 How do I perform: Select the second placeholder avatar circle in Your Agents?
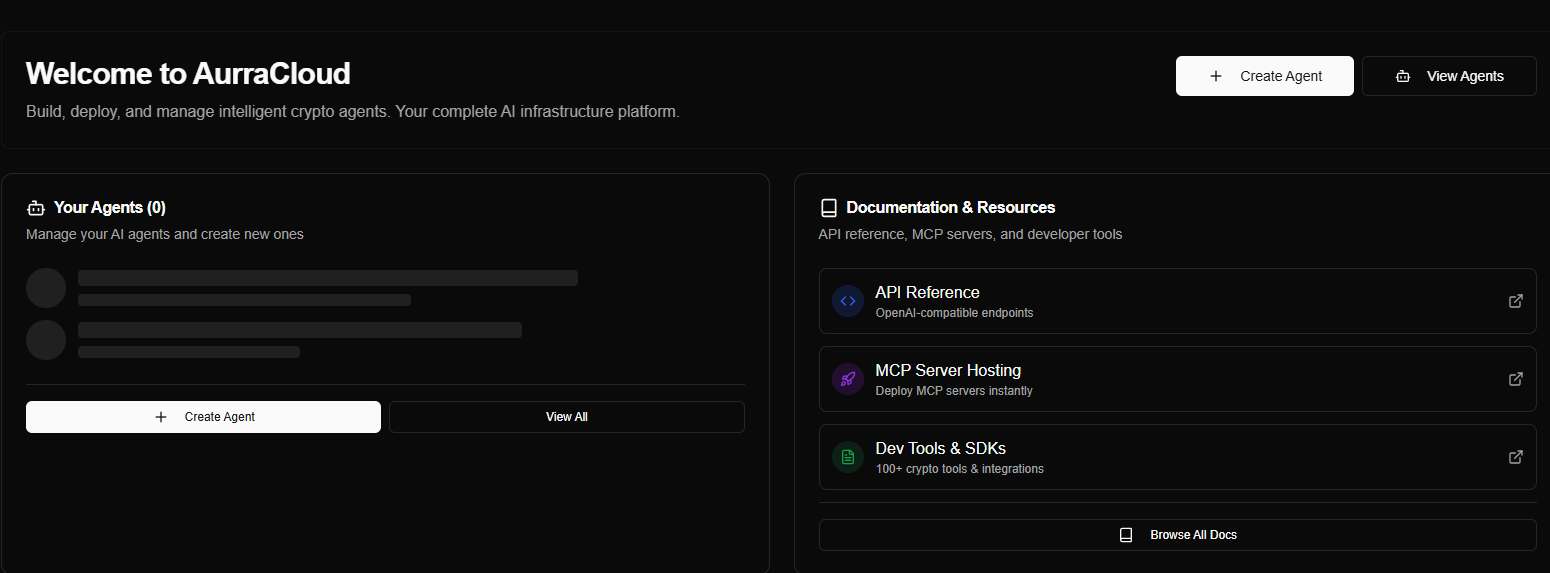click(x=46, y=340)
